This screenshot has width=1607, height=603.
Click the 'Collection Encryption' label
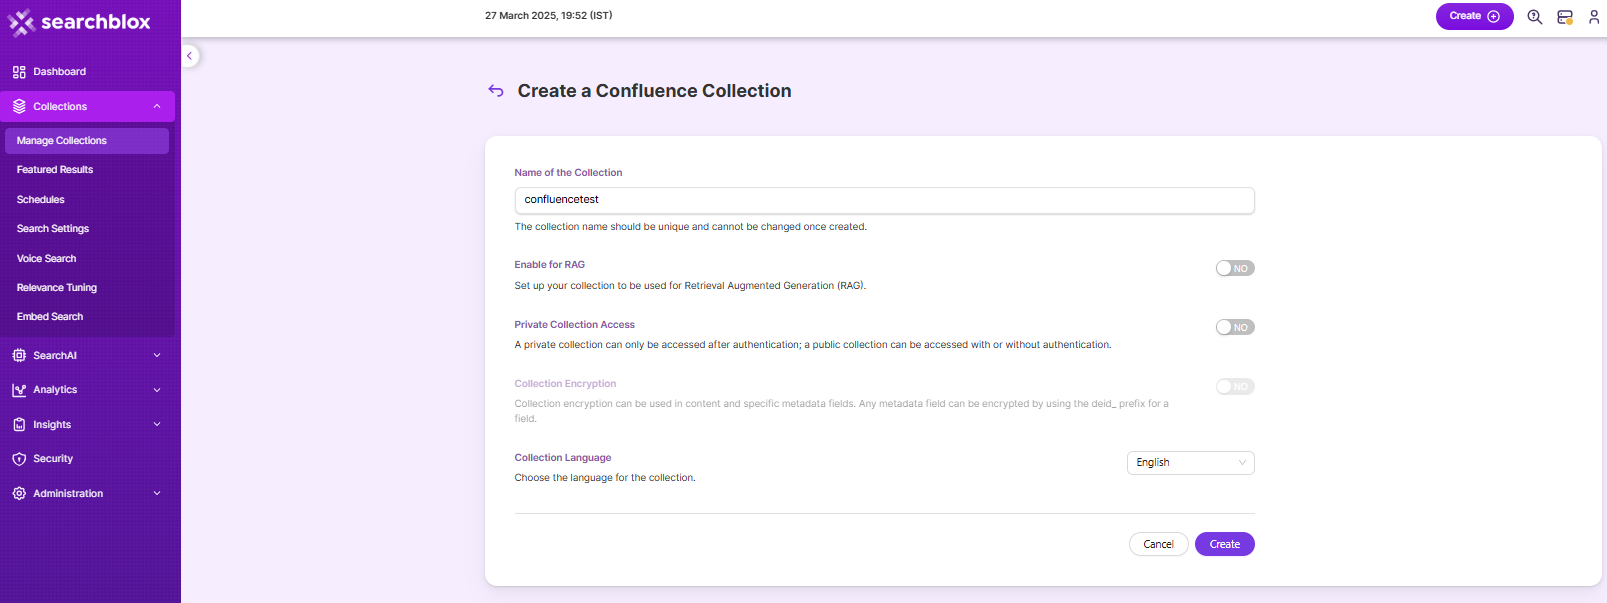565,384
